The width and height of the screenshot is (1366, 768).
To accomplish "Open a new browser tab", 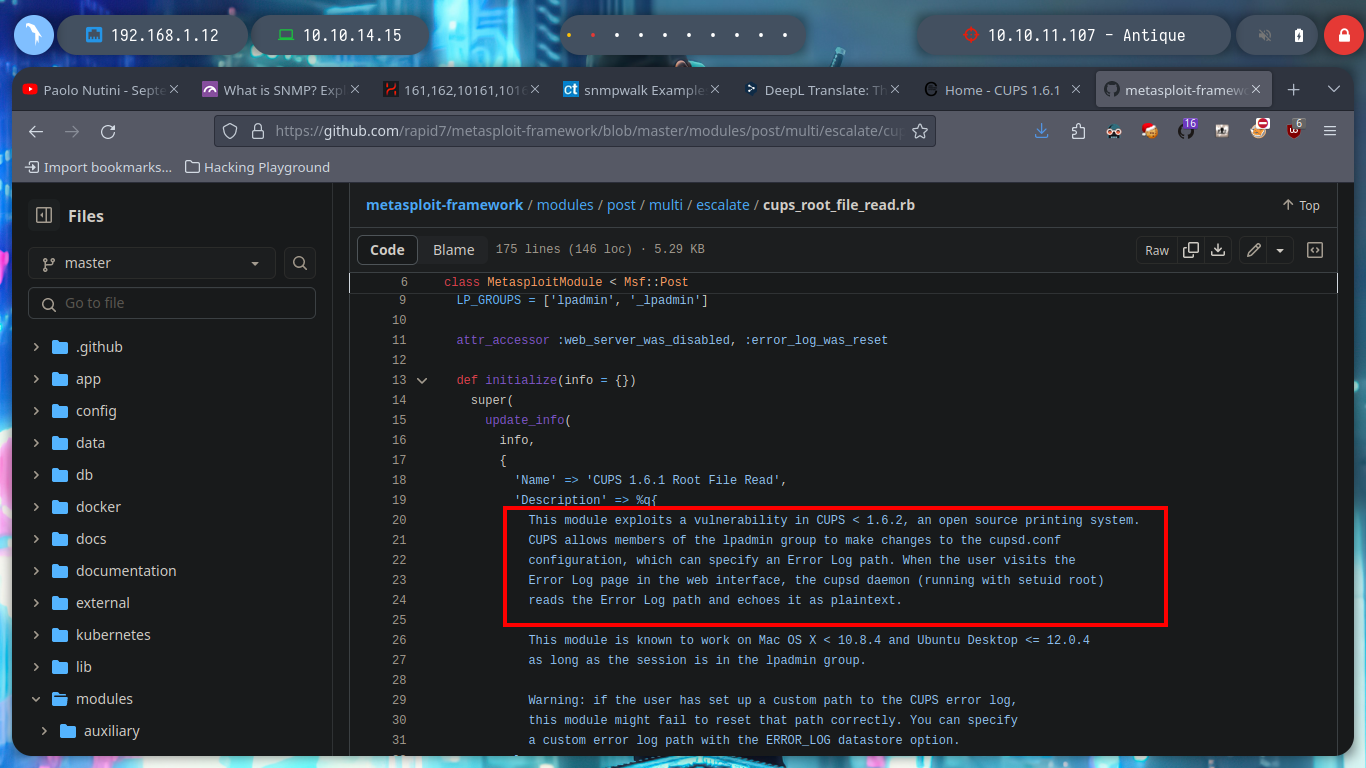I will (1293, 90).
